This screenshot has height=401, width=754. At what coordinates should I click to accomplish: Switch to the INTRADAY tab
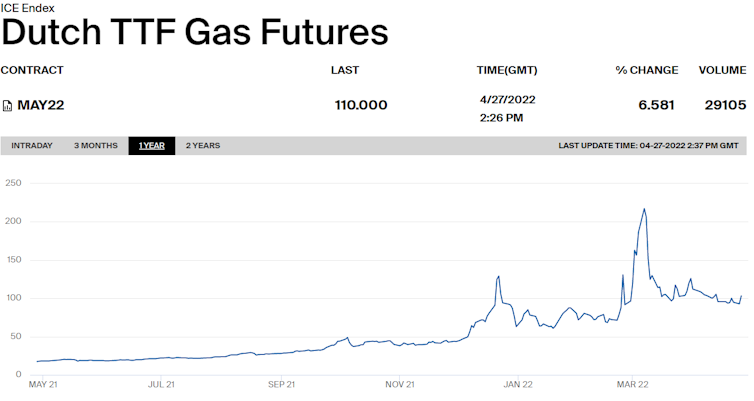click(x=32, y=146)
